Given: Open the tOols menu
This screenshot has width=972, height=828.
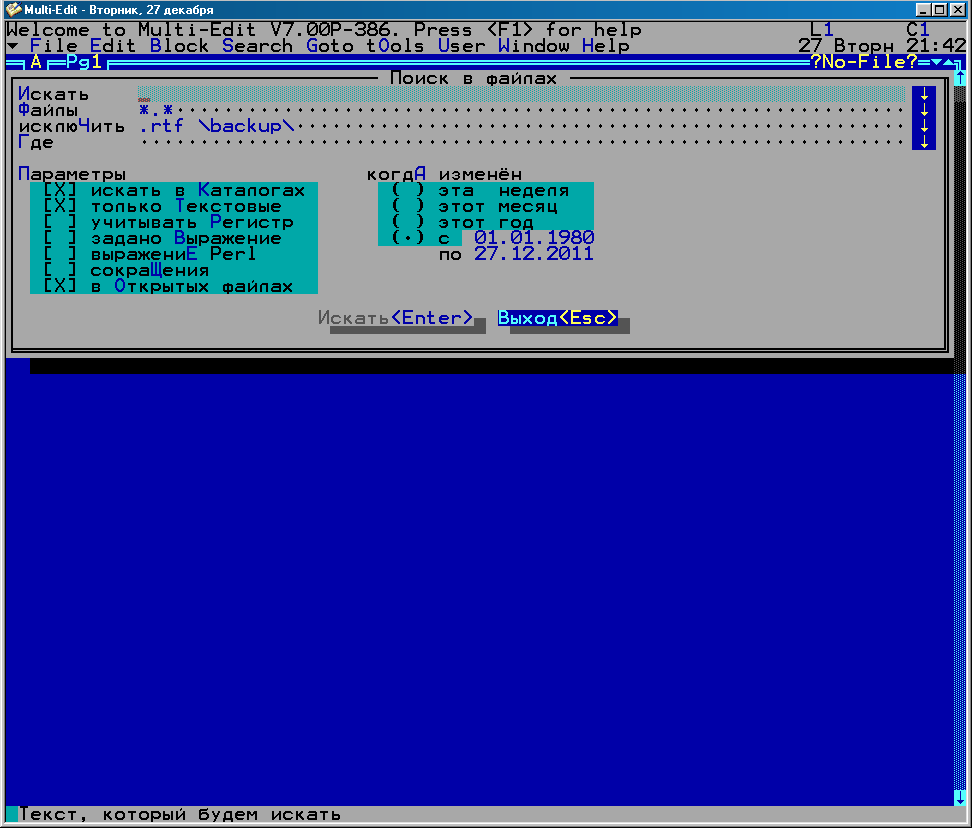Looking at the screenshot, I should click(x=395, y=46).
